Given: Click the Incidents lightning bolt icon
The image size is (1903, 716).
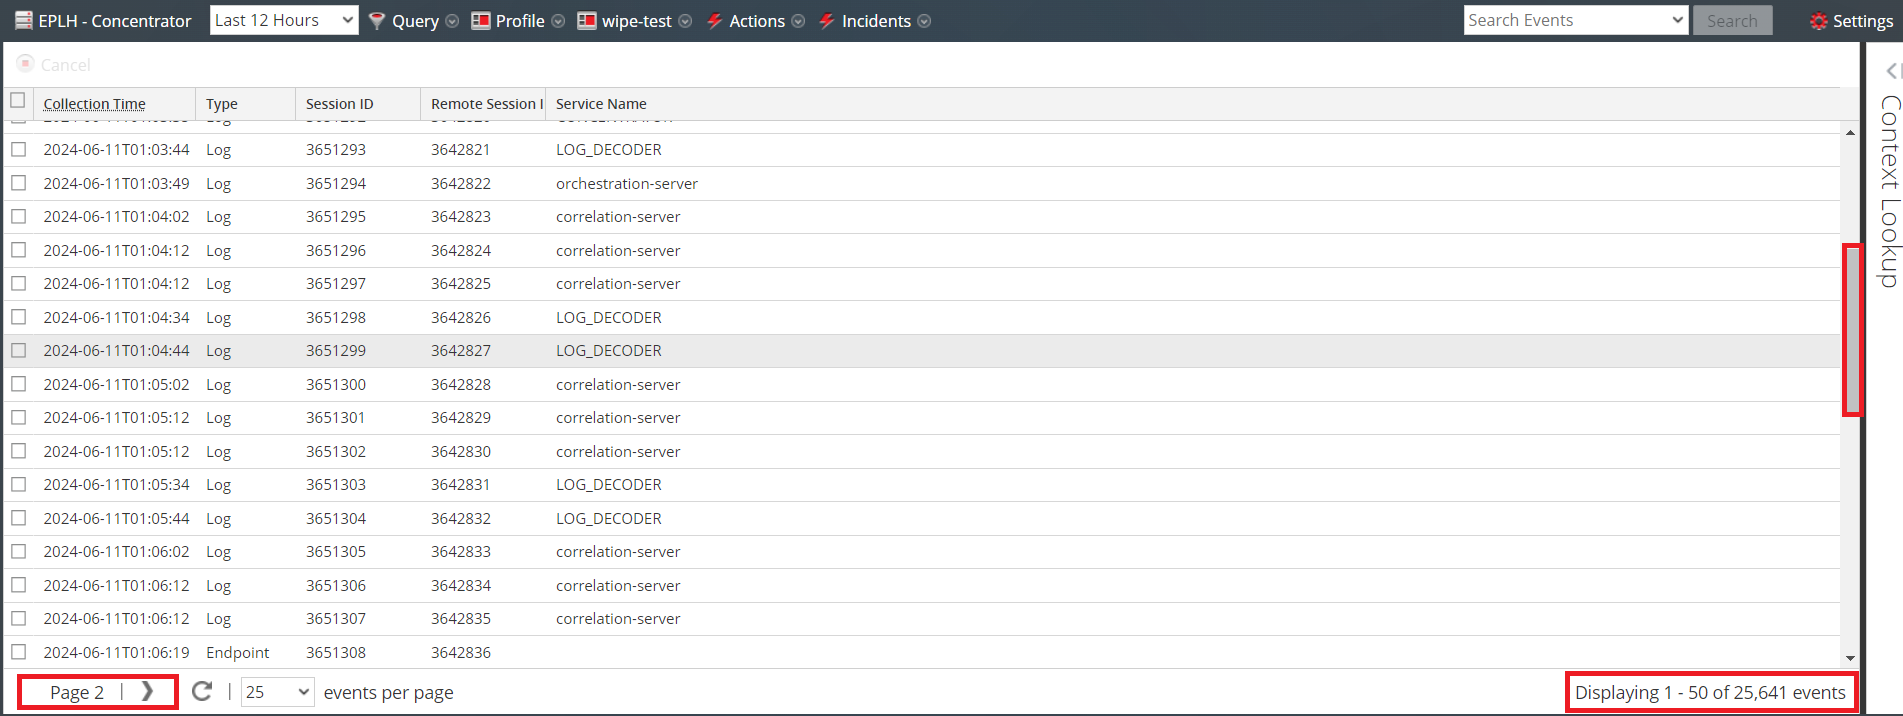Looking at the screenshot, I should [827, 21].
